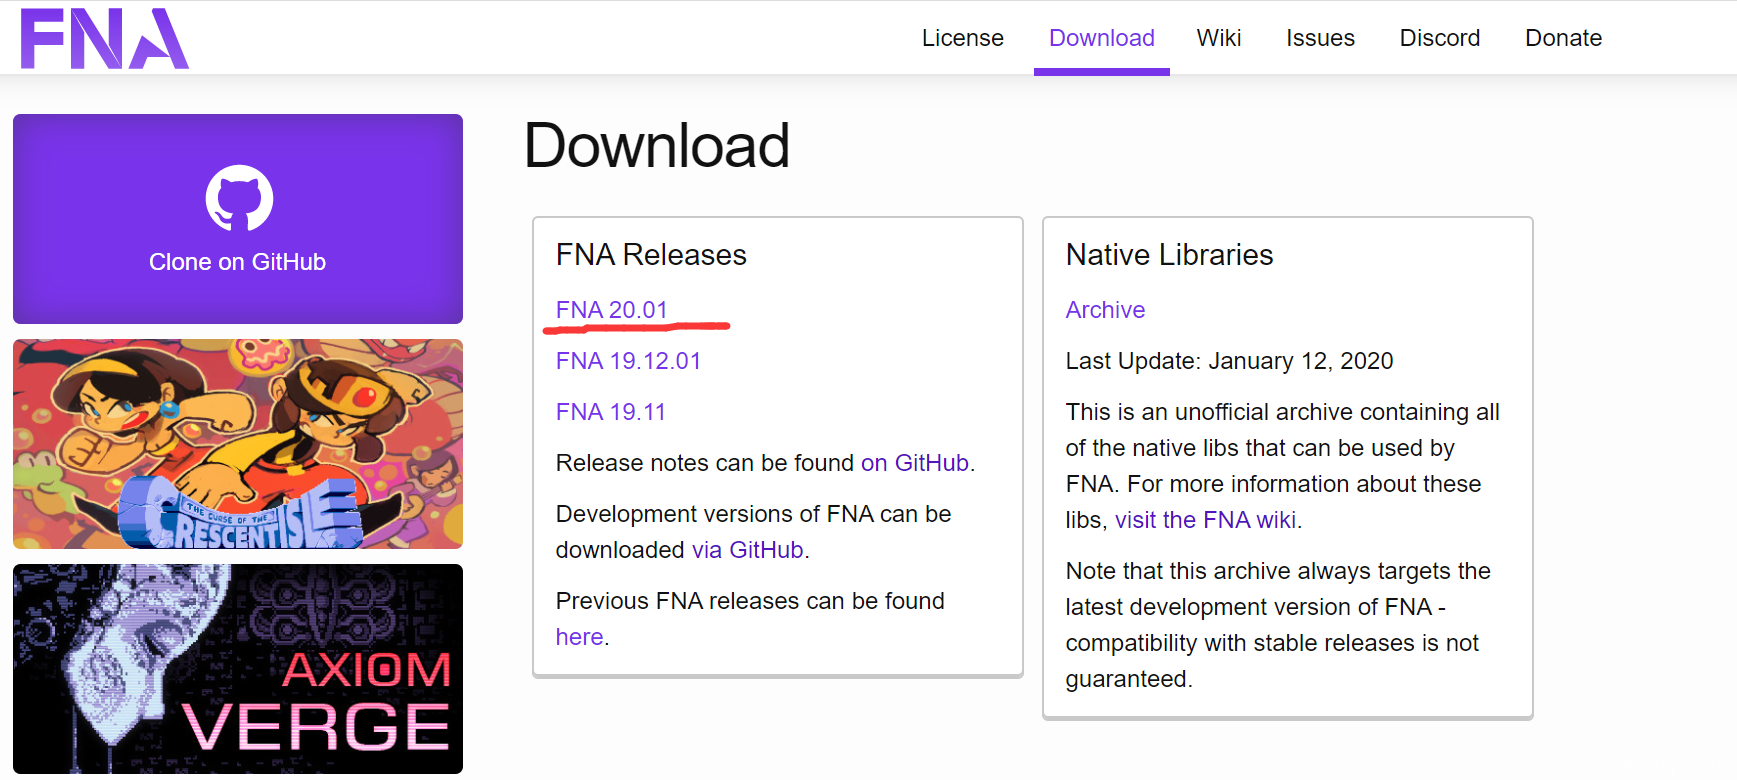Click the Download page heading

[x=656, y=146]
